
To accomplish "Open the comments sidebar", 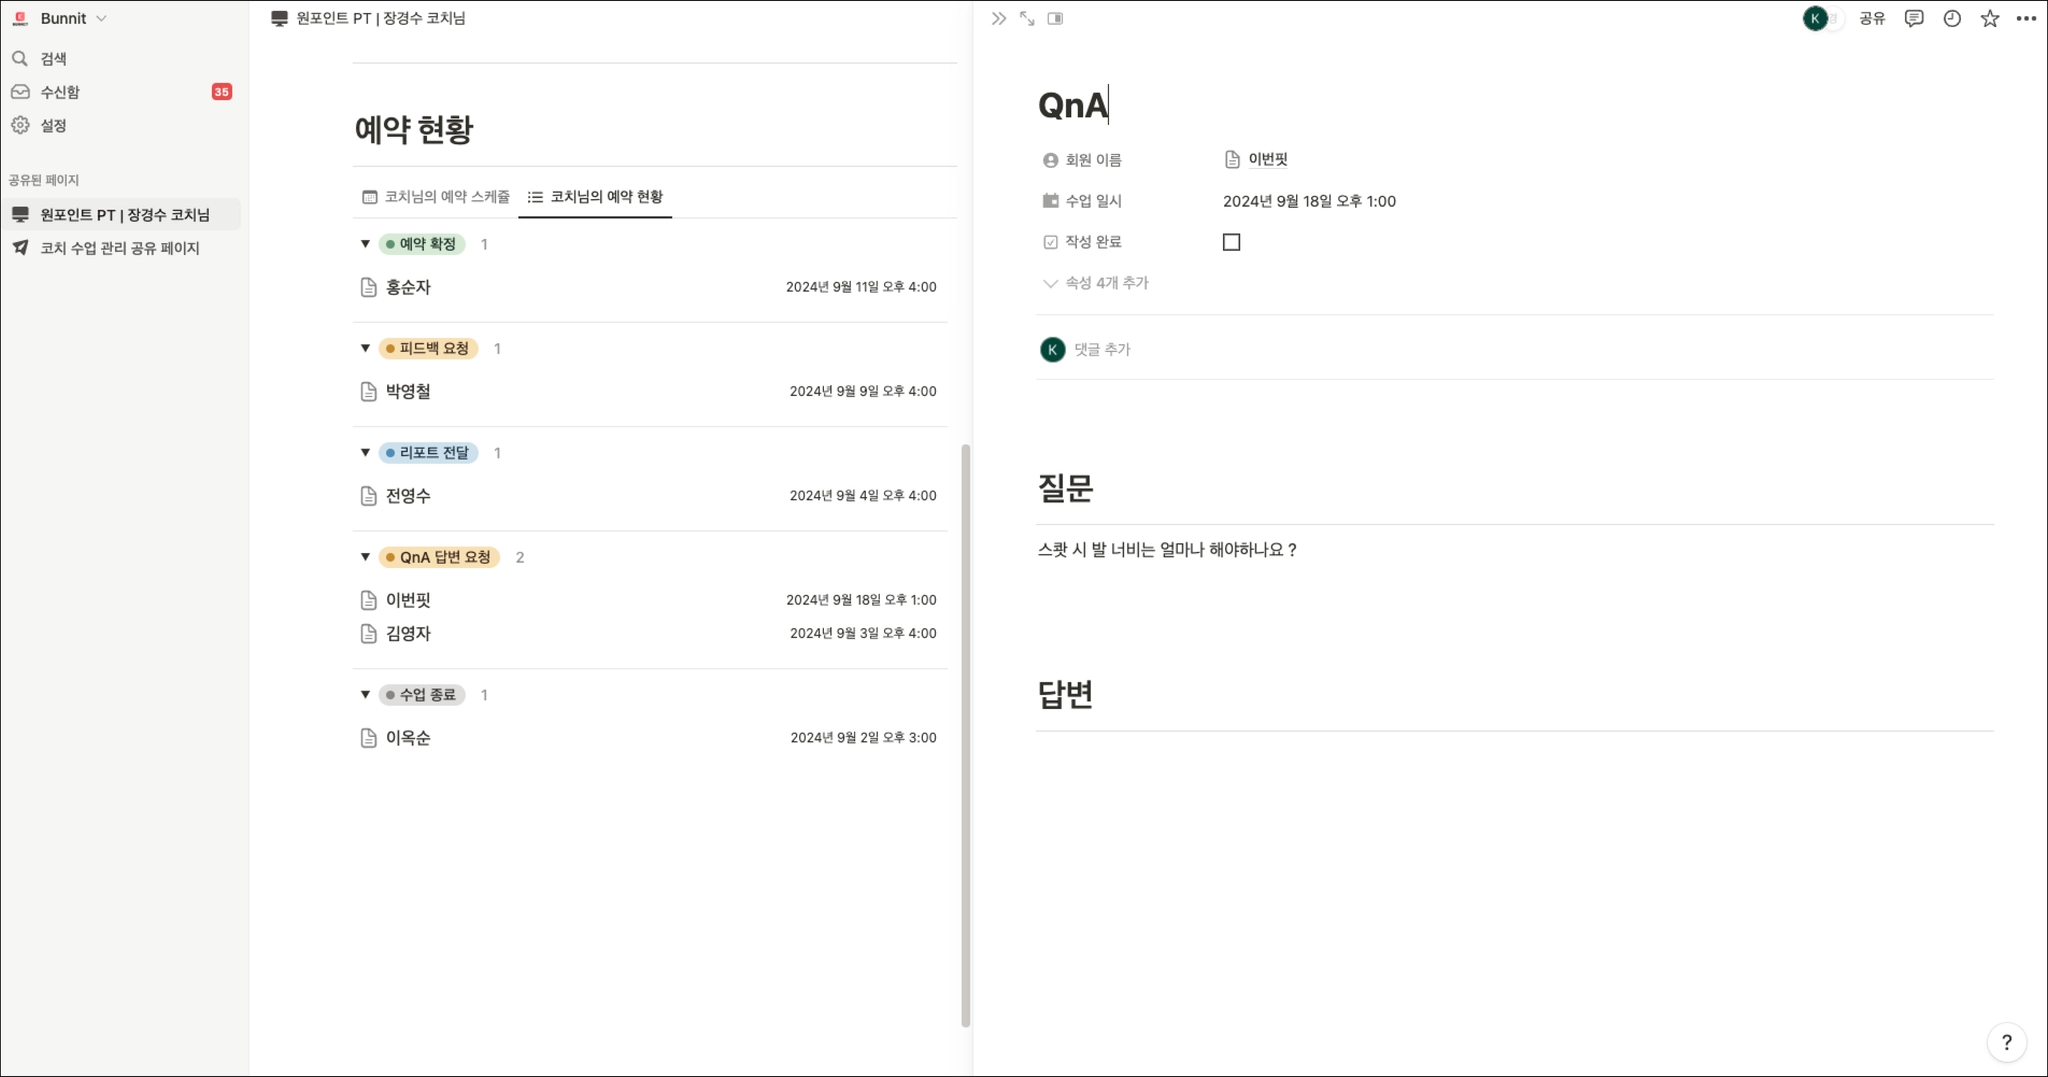I will click(1913, 19).
